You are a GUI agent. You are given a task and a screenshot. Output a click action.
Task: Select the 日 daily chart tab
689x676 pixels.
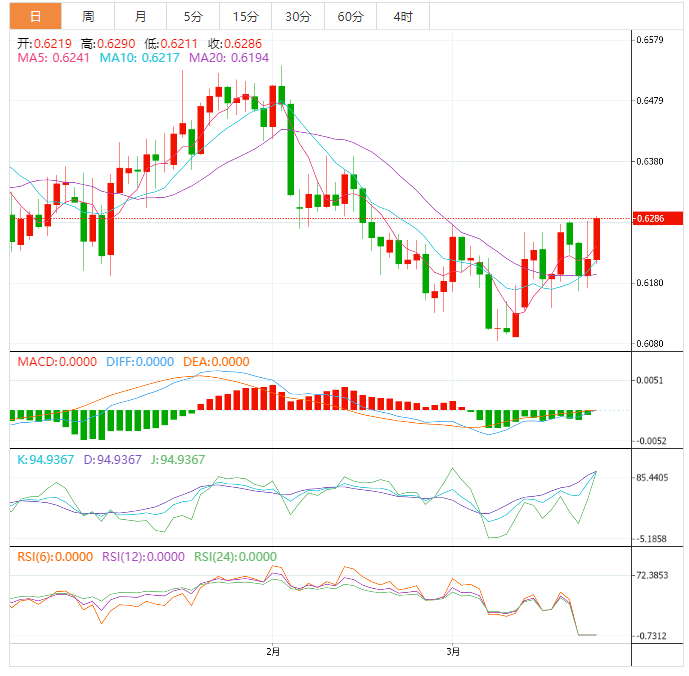pyautogui.click(x=35, y=16)
